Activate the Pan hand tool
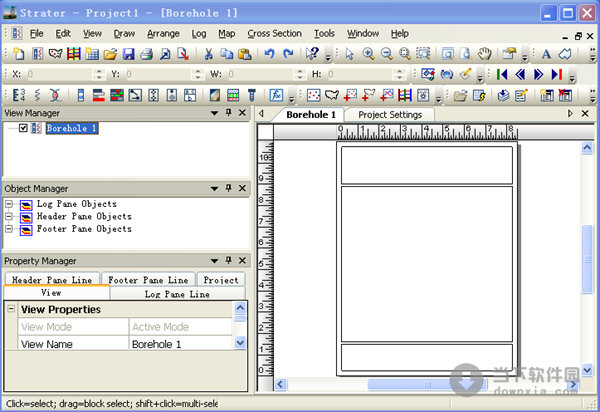The image size is (600, 412). click(x=484, y=54)
